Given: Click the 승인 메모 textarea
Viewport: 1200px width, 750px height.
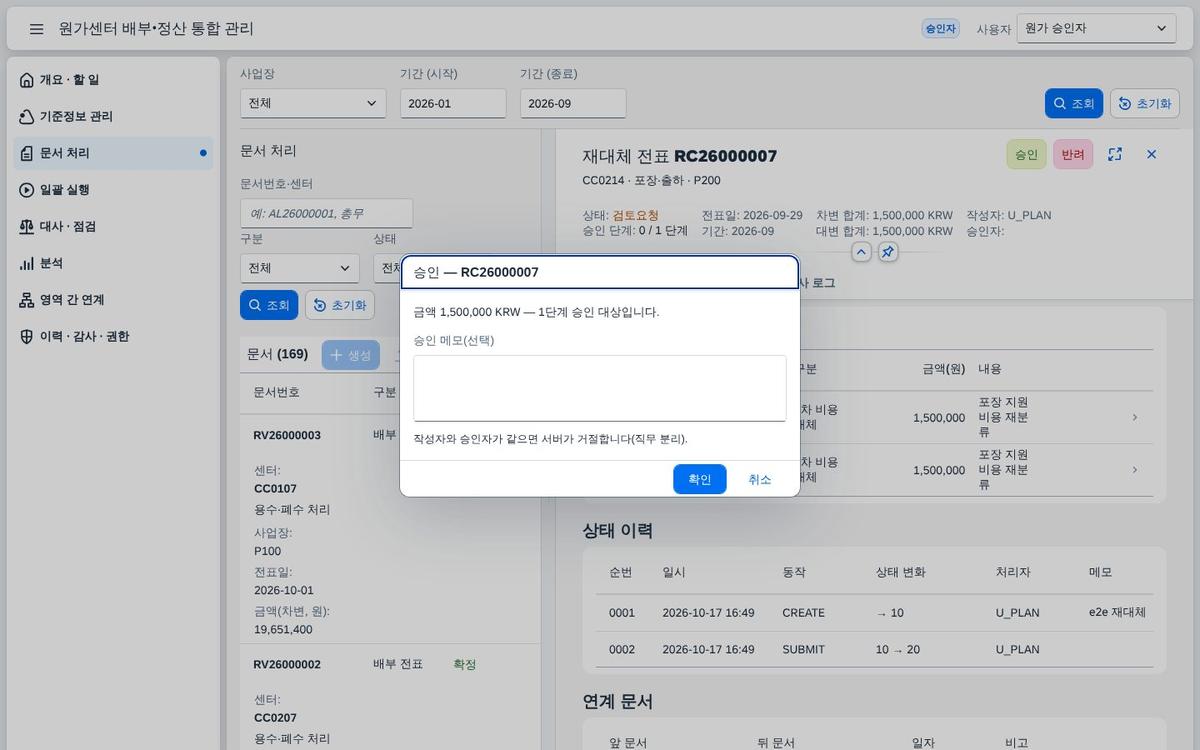Looking at the screenshot, I should (600, 388).
